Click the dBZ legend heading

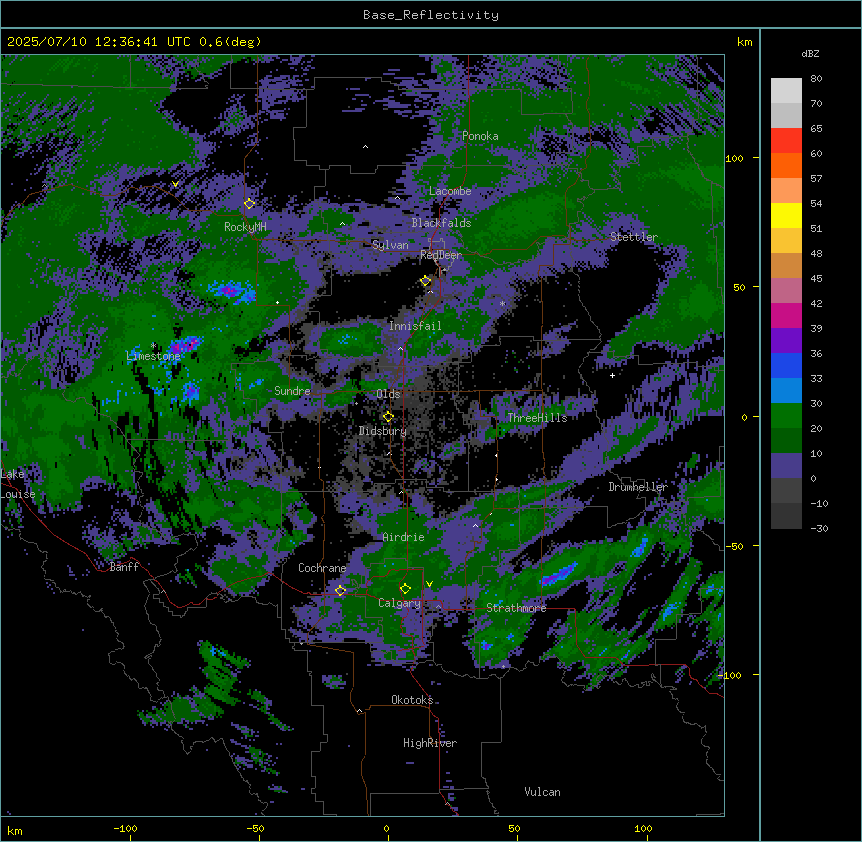pyautogui.click(x=810, y=54)
